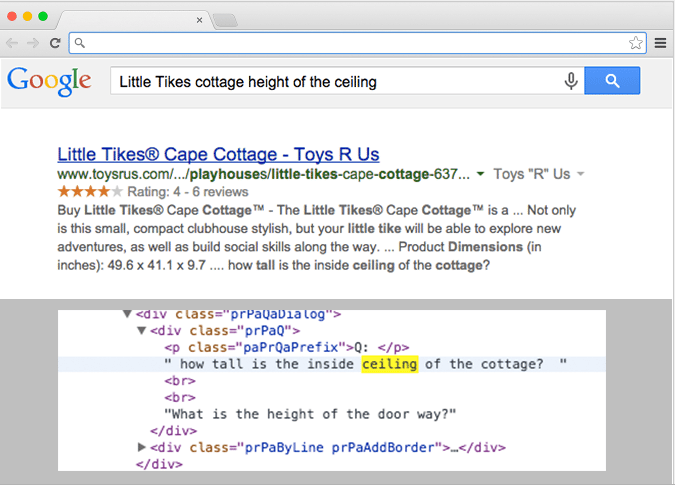Open green dropdown arrow after toysrus URL
Image resolution: width=675 pixels, height=485 pixels.
pyautogui.click(x=480, y=174)
